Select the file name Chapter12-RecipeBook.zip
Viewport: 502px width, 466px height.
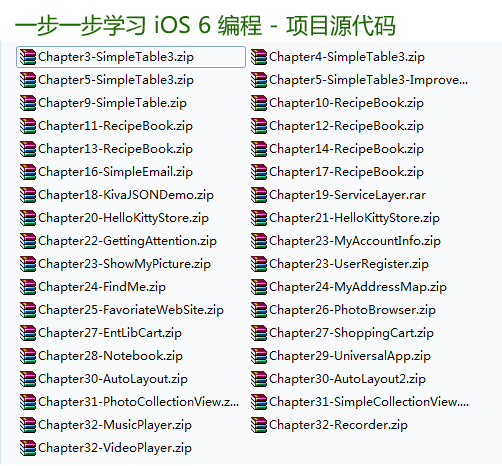(346, 126)
